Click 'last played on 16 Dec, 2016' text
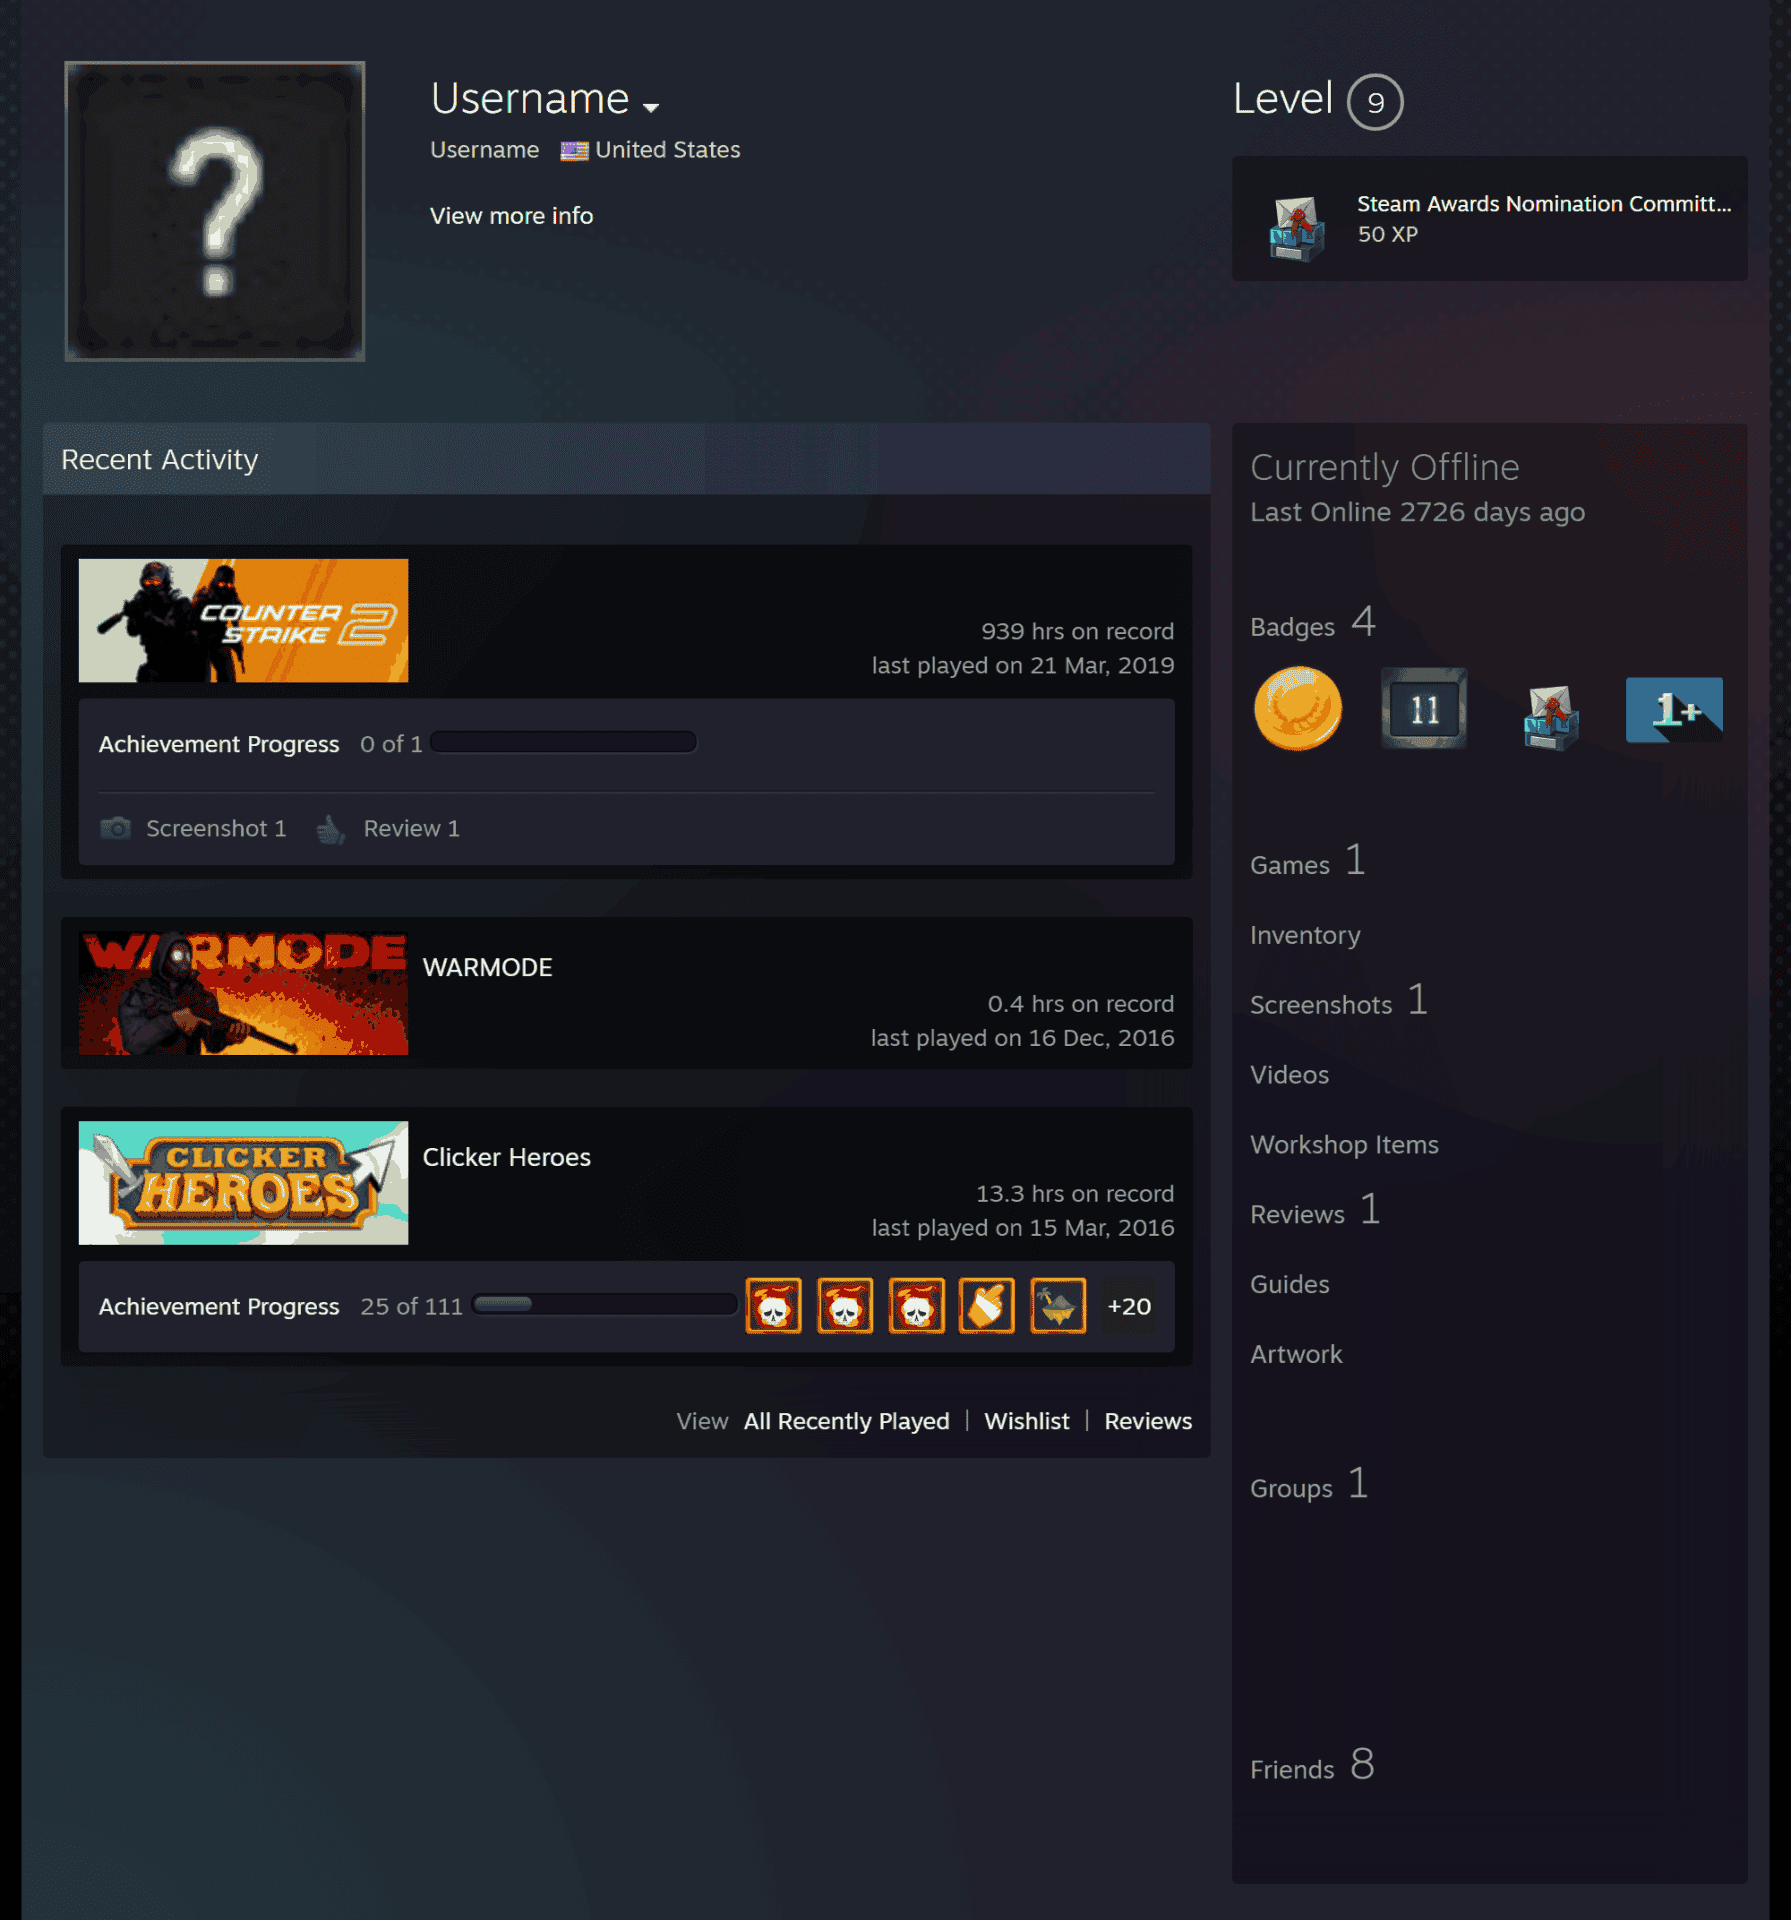1791x1920 pixels. click(x=1022, y=1038)
